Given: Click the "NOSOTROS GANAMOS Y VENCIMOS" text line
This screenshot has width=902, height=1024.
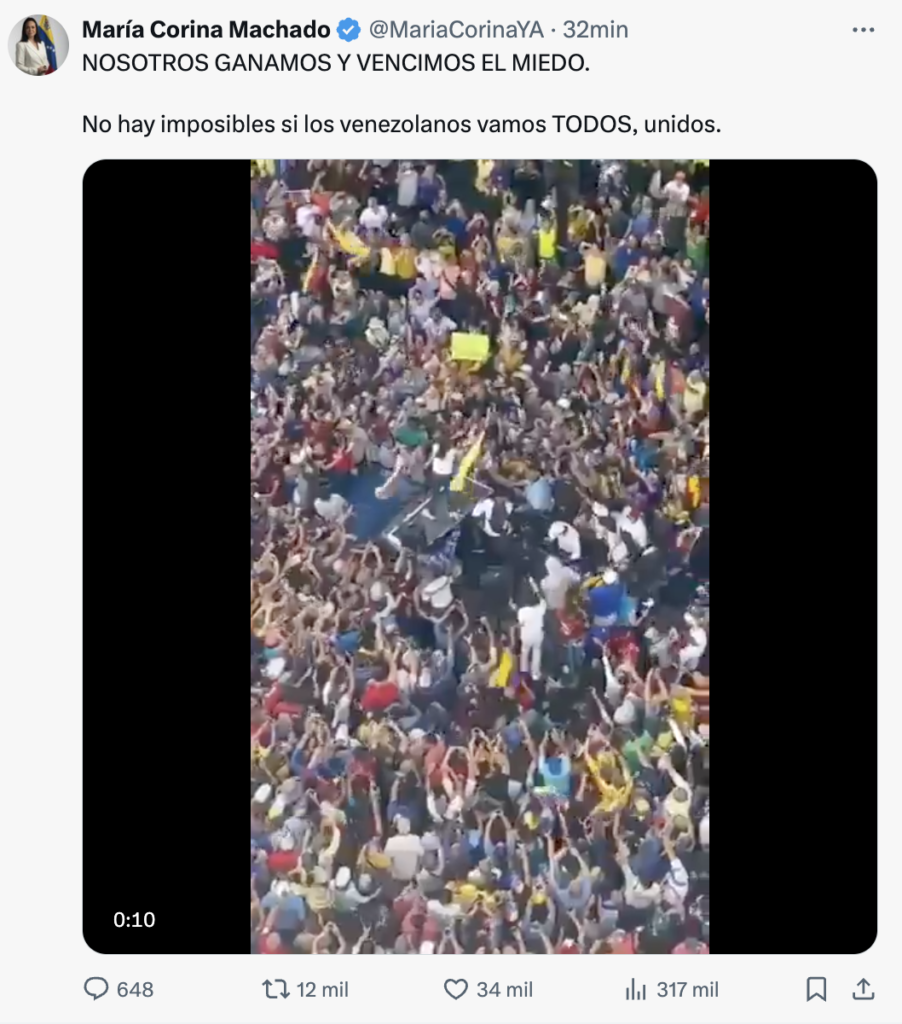Looking at the screenshot, I should coord(336,63).
